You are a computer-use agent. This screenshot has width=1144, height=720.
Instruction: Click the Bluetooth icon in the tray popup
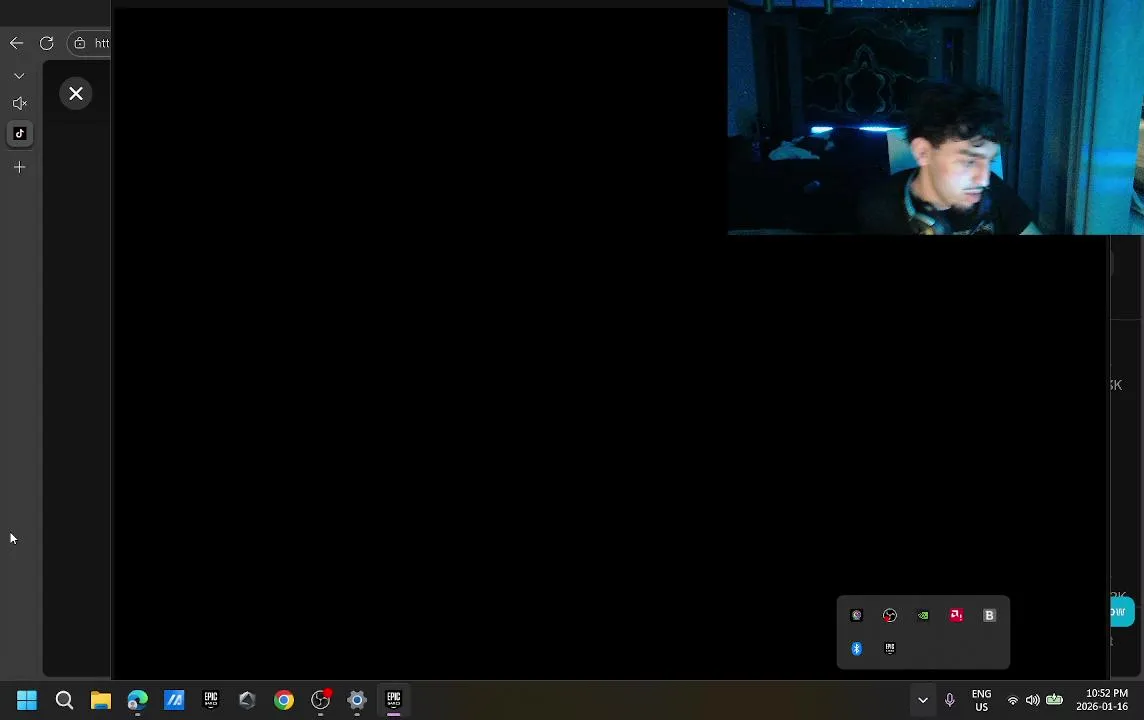point(857,649)
